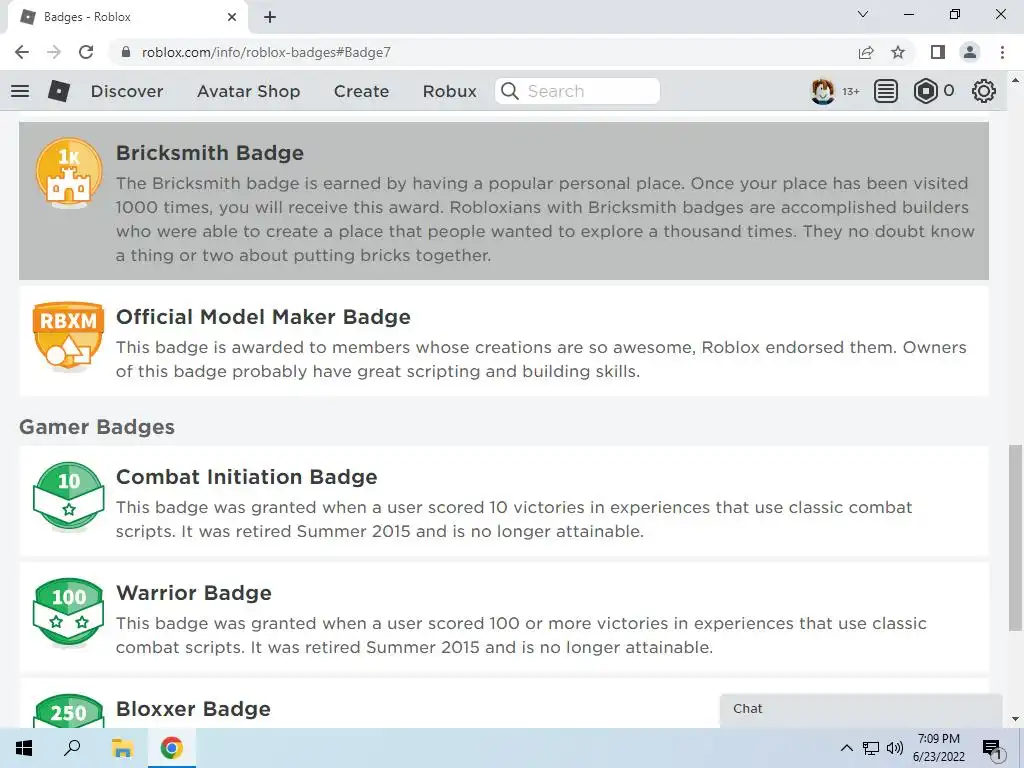The image size is (1024, 768).
Task: Click the Gamer Badges section heading
Action: coord(97,427)
